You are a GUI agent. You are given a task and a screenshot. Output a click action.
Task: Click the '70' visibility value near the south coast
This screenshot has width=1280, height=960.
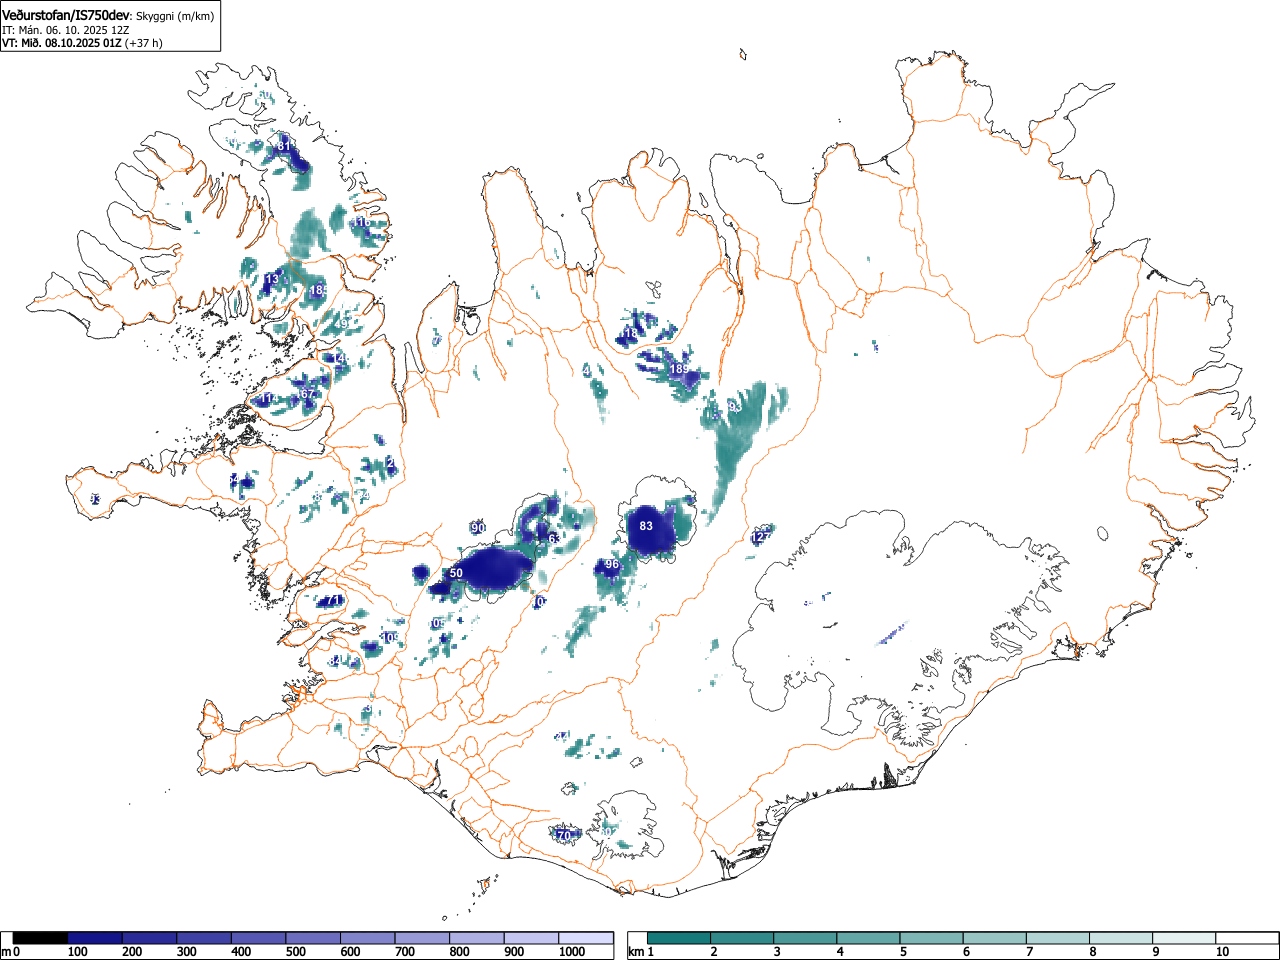coord(564,835)
